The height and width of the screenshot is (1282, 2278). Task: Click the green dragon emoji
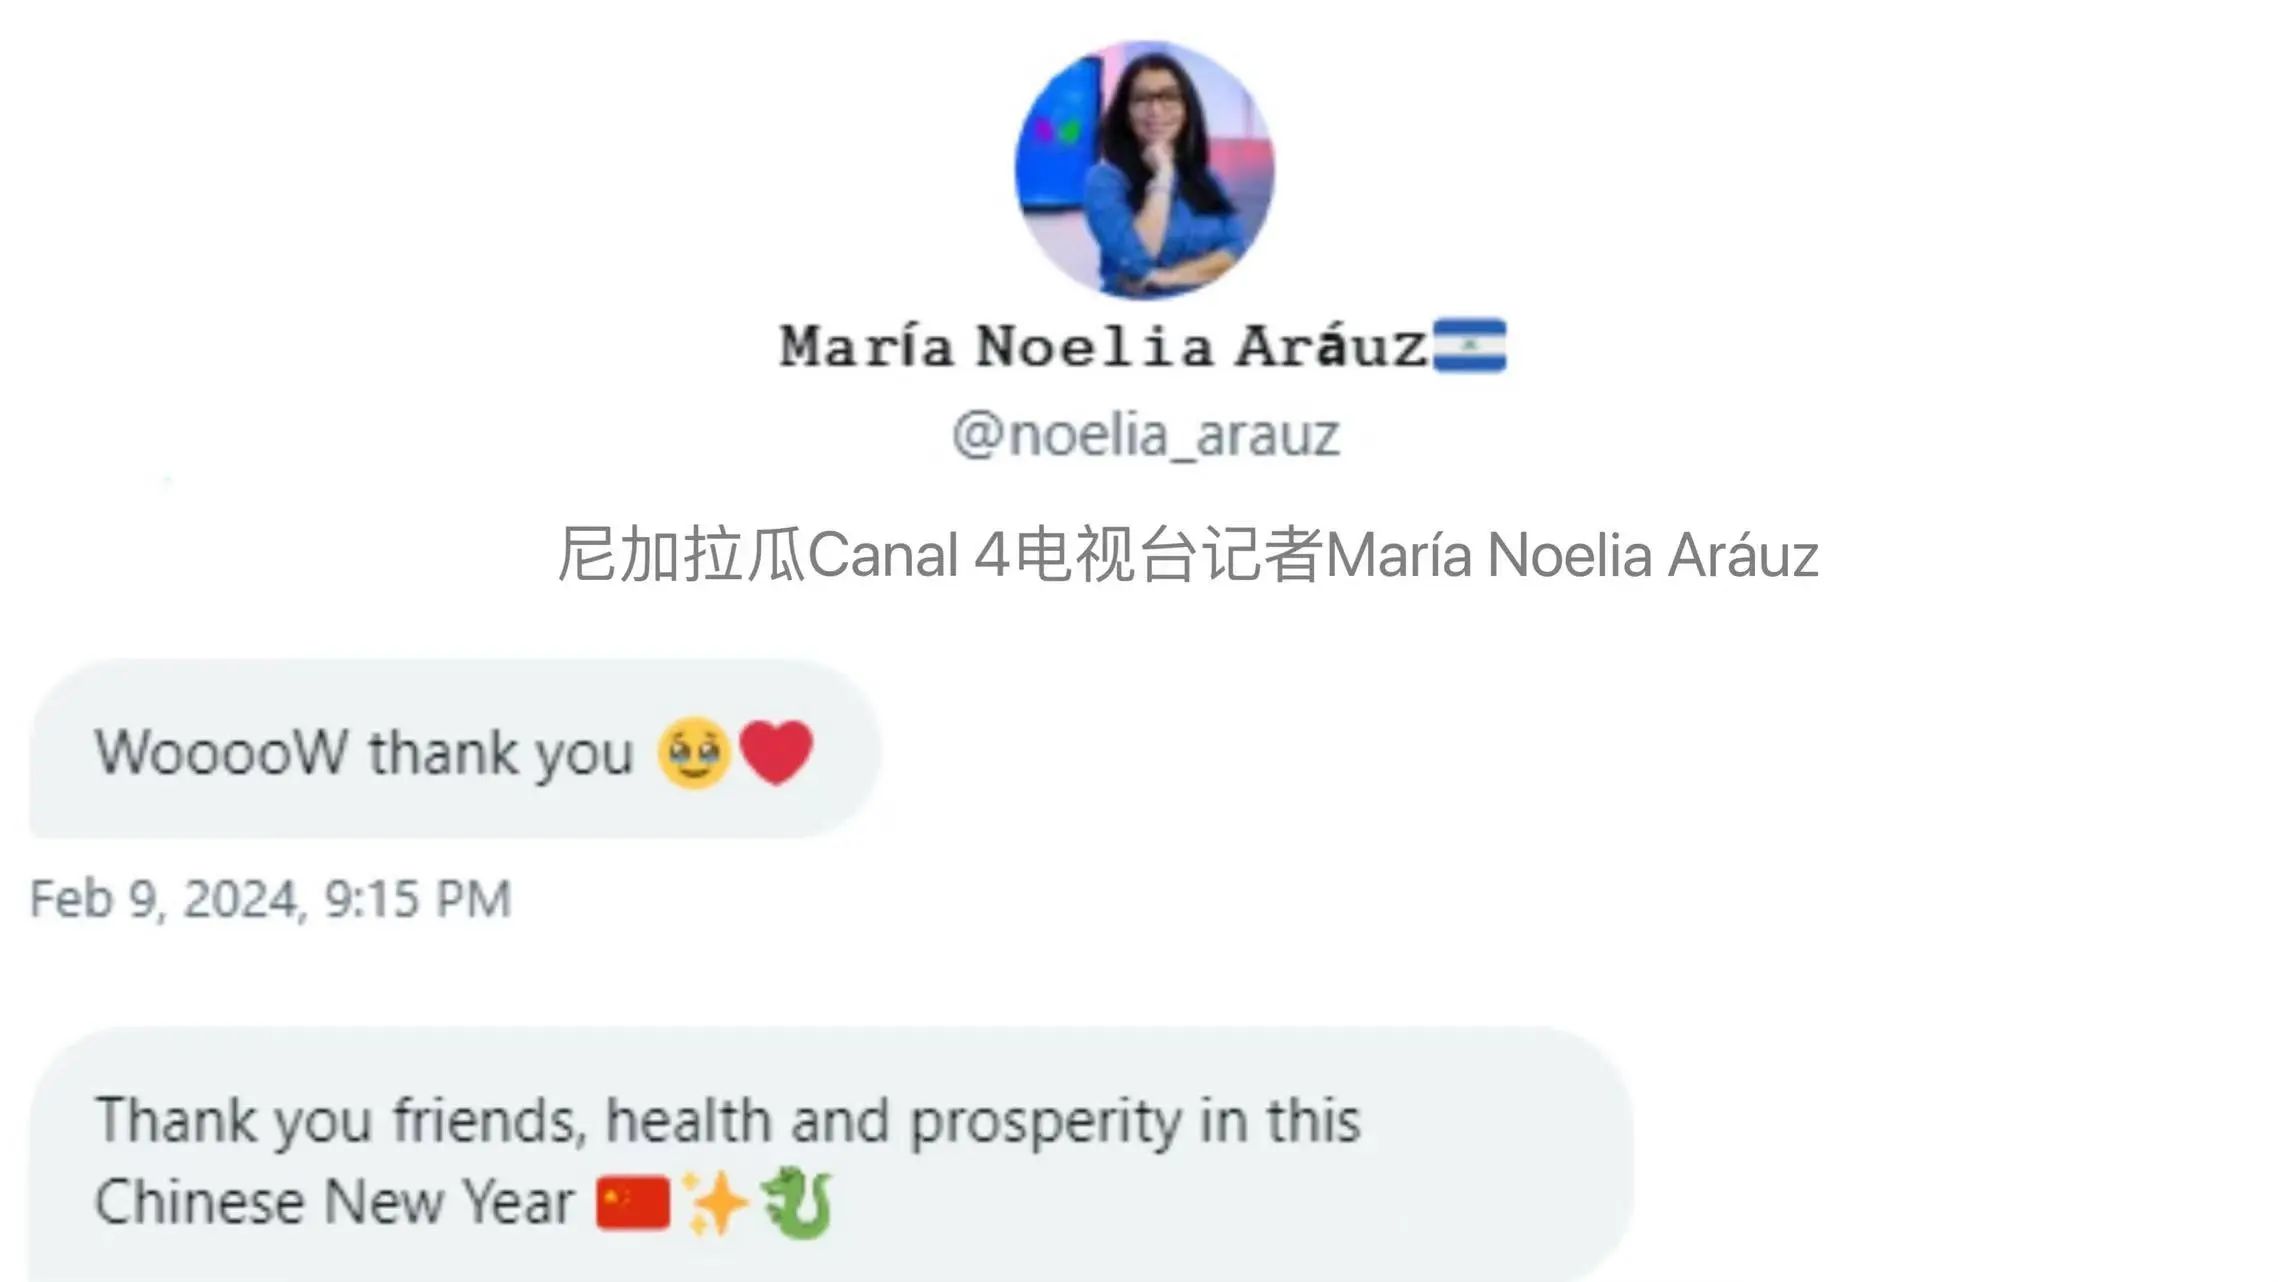797,1203
